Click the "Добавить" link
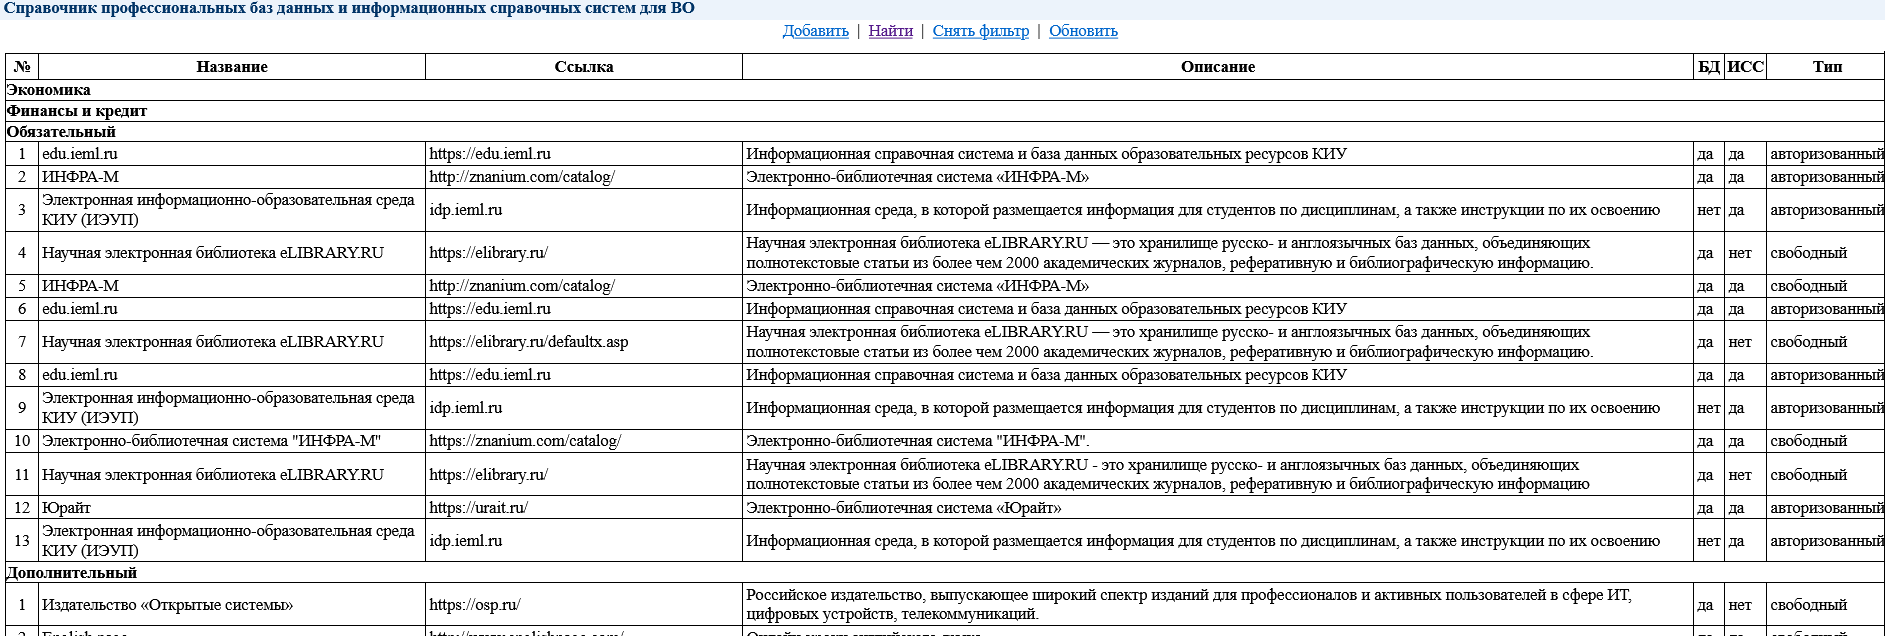The width and height of the screenshot is (1885, 636). (815, 31)
